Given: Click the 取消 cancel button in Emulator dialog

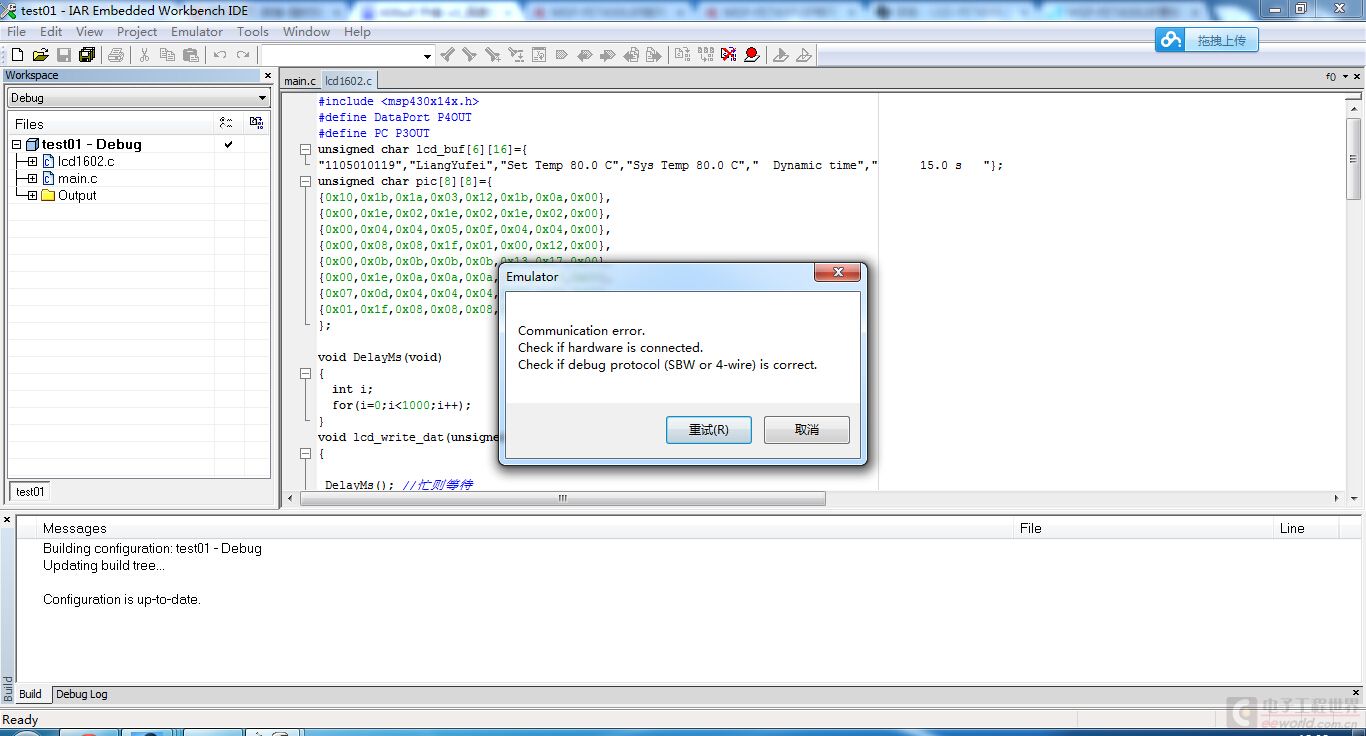Looking at the screenshot, I should [x=806, y=430].
